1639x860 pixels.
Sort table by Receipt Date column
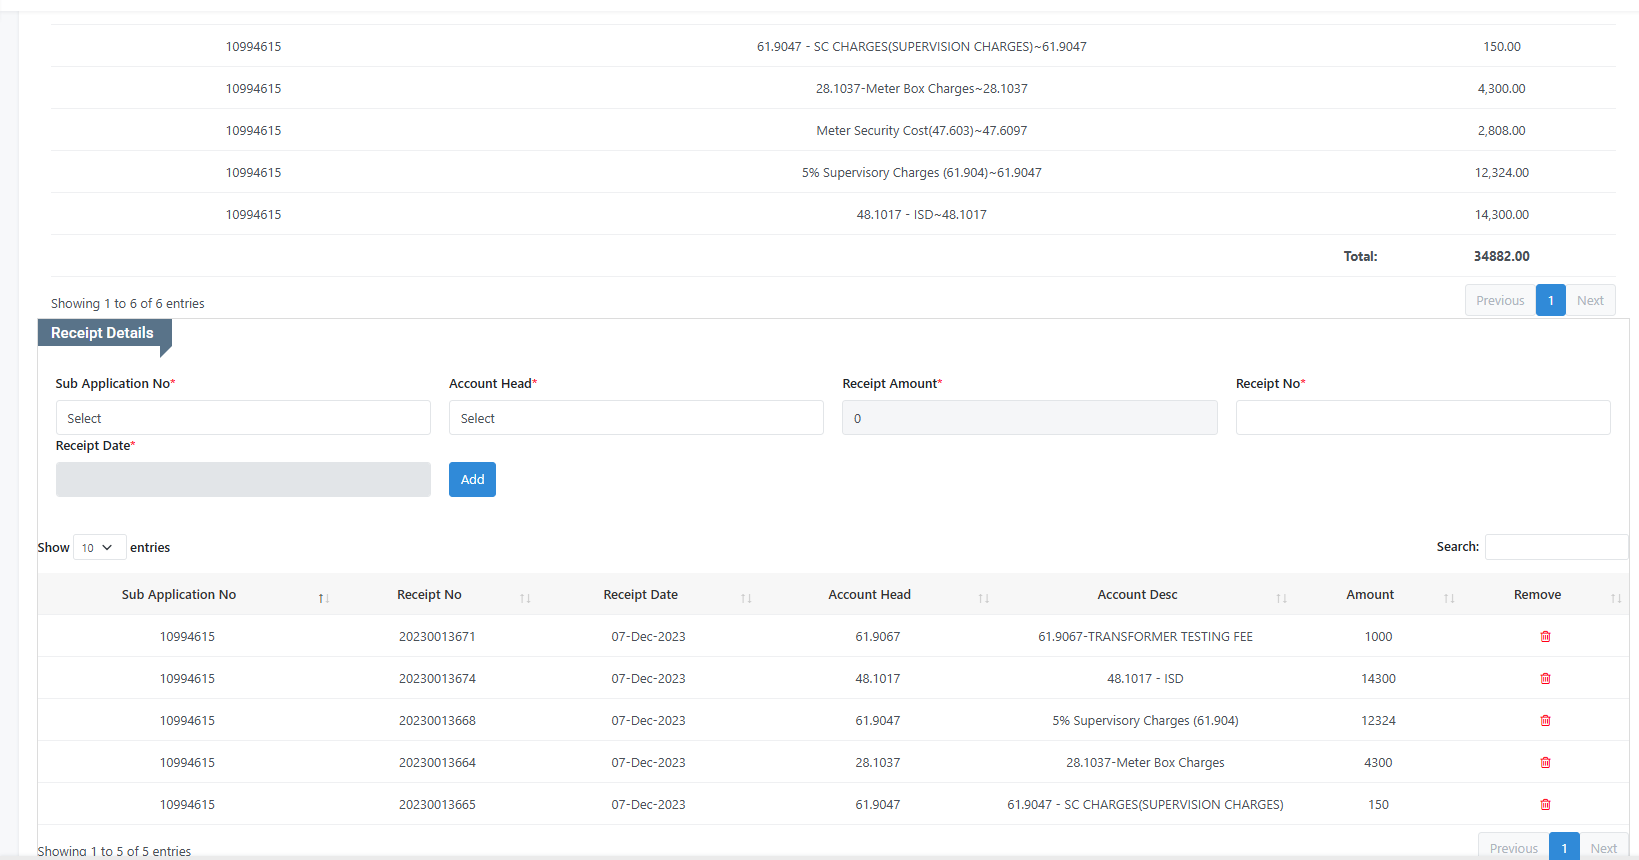coord(746,598)
